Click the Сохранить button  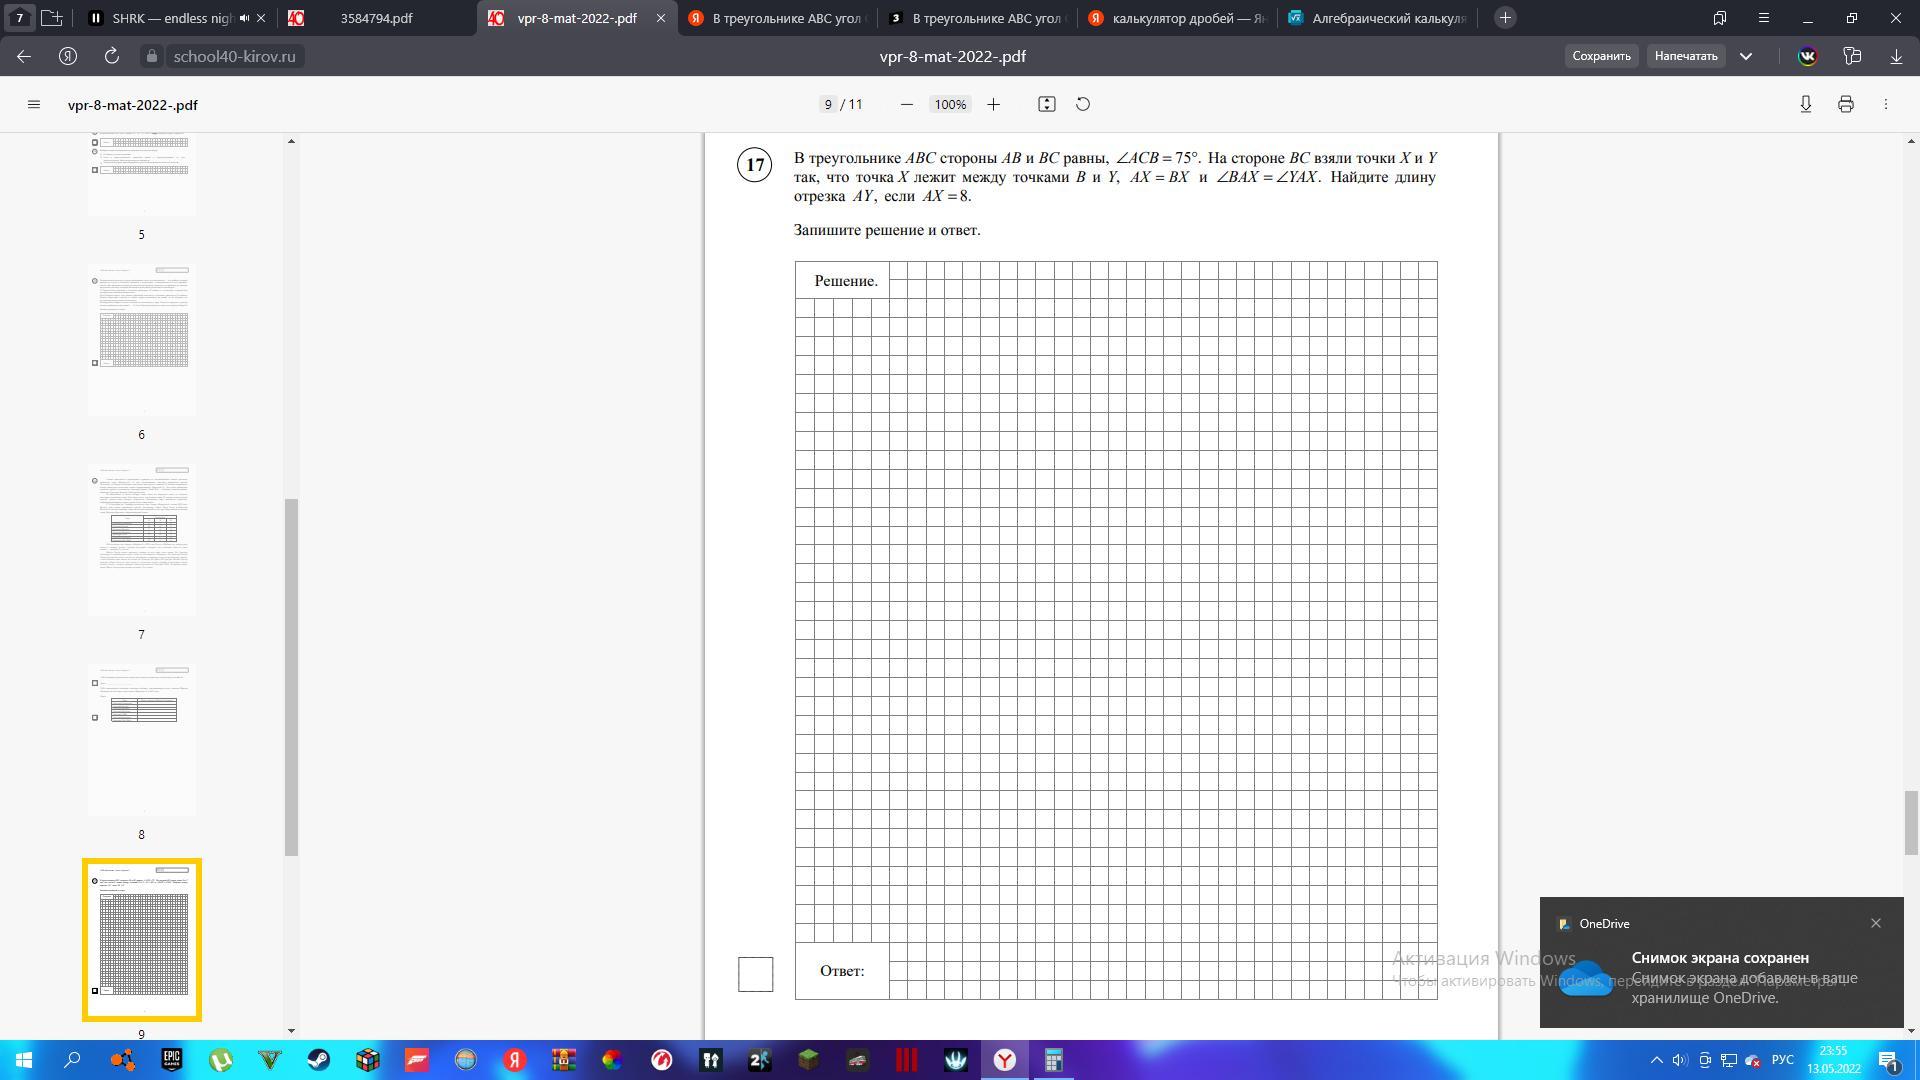coord(1601,56)
